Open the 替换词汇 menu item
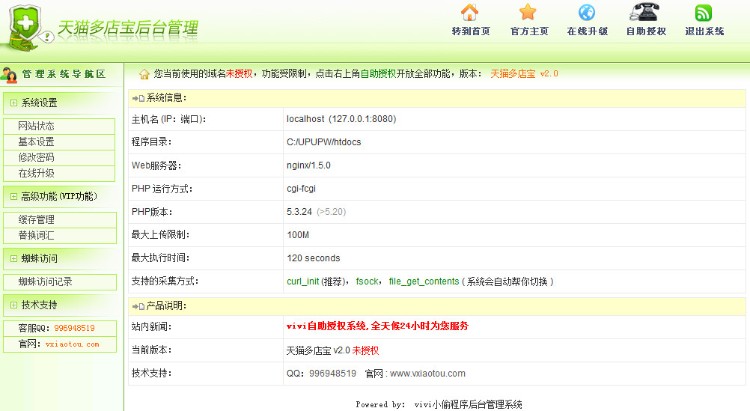 click(x=36, y=235)
